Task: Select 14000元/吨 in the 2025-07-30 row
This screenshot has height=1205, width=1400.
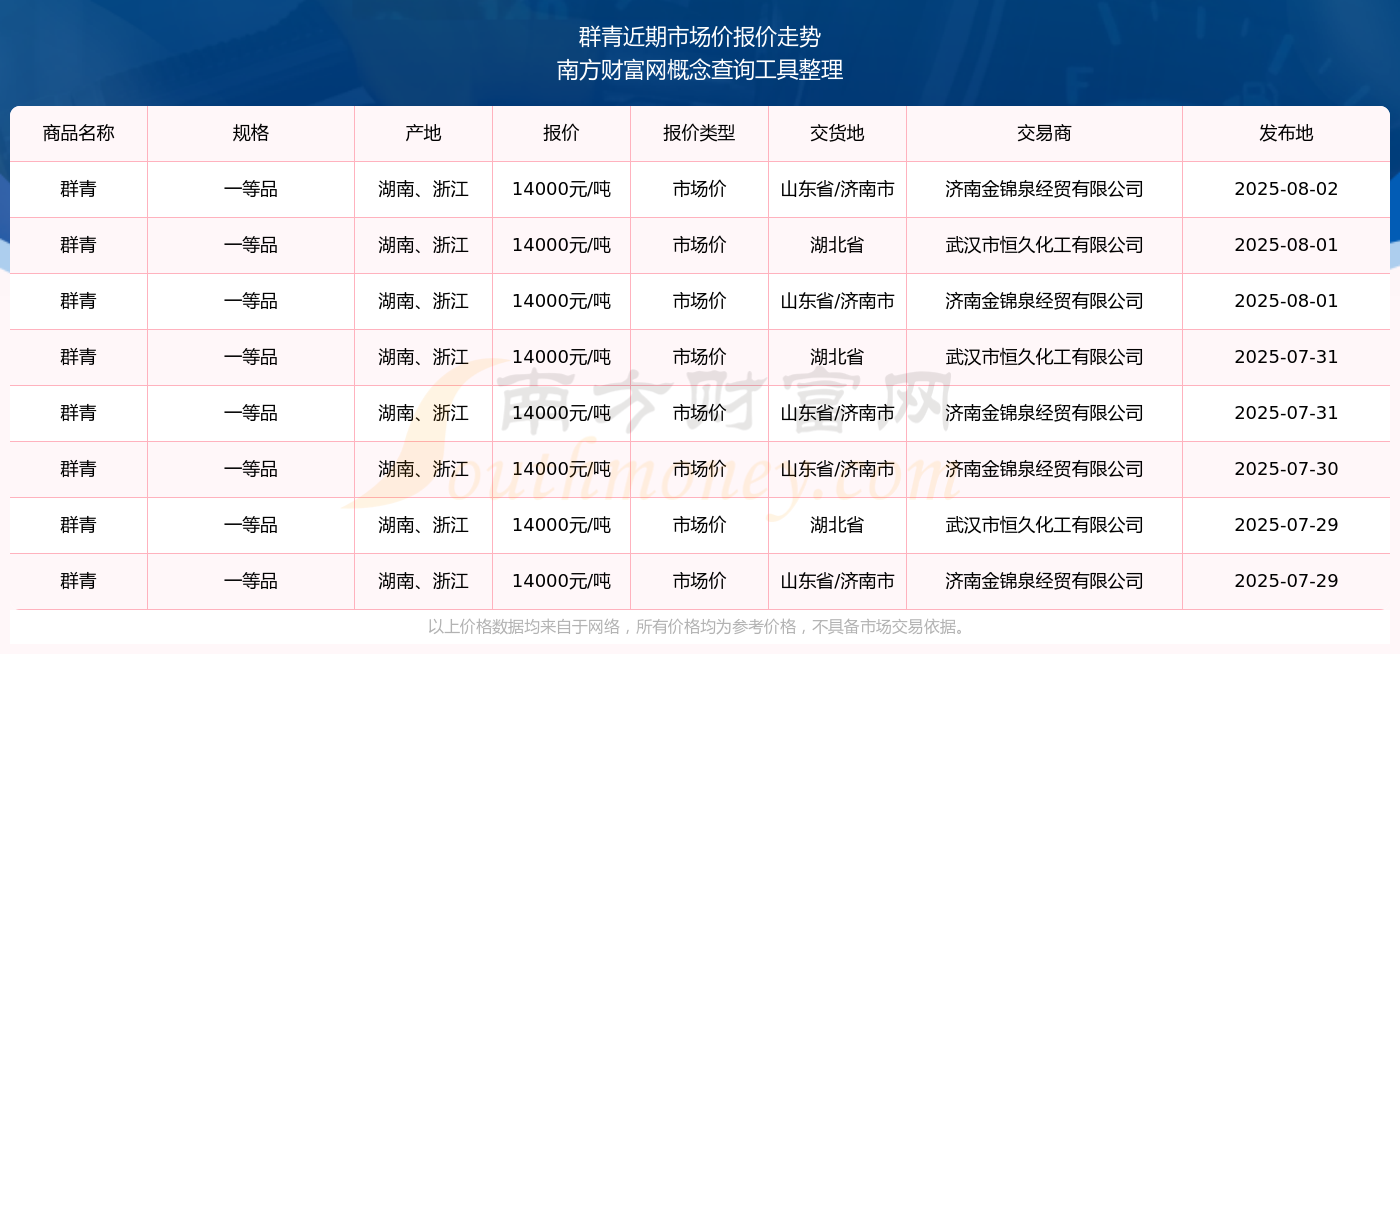Action: (x=562, y=469)
